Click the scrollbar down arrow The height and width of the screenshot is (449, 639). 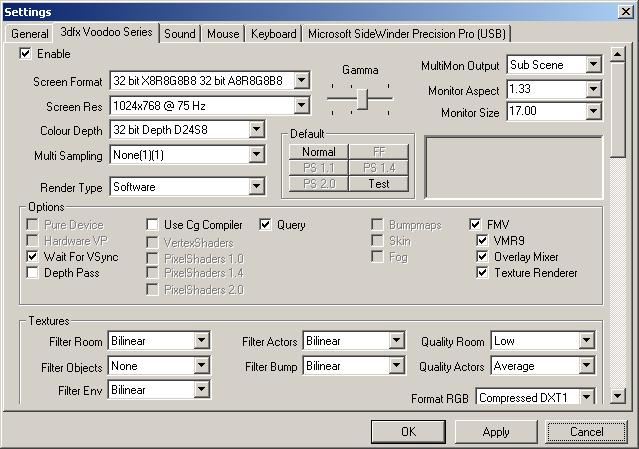(618, 395)
